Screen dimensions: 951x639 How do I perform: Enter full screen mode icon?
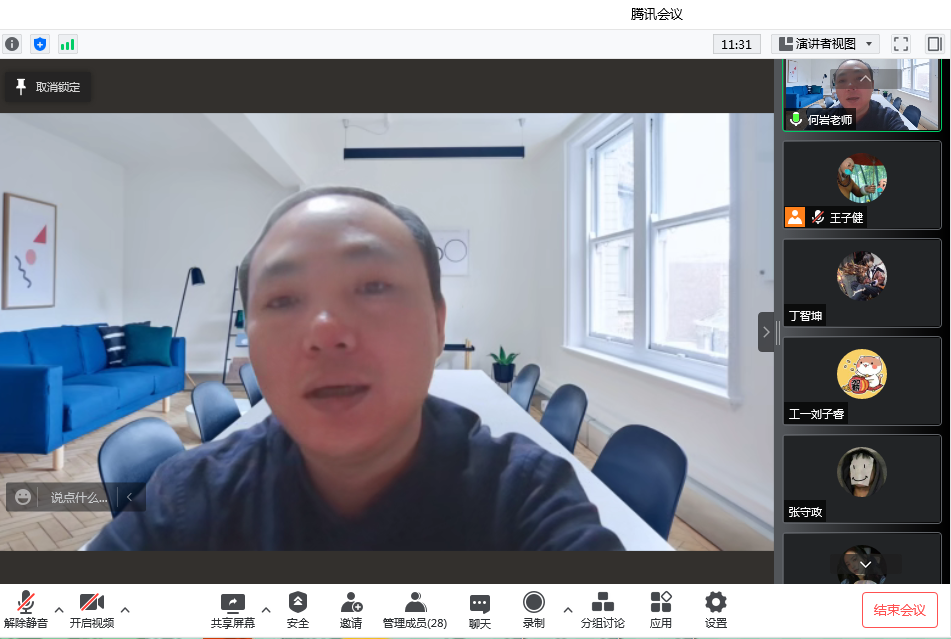[x=901, y=44]
